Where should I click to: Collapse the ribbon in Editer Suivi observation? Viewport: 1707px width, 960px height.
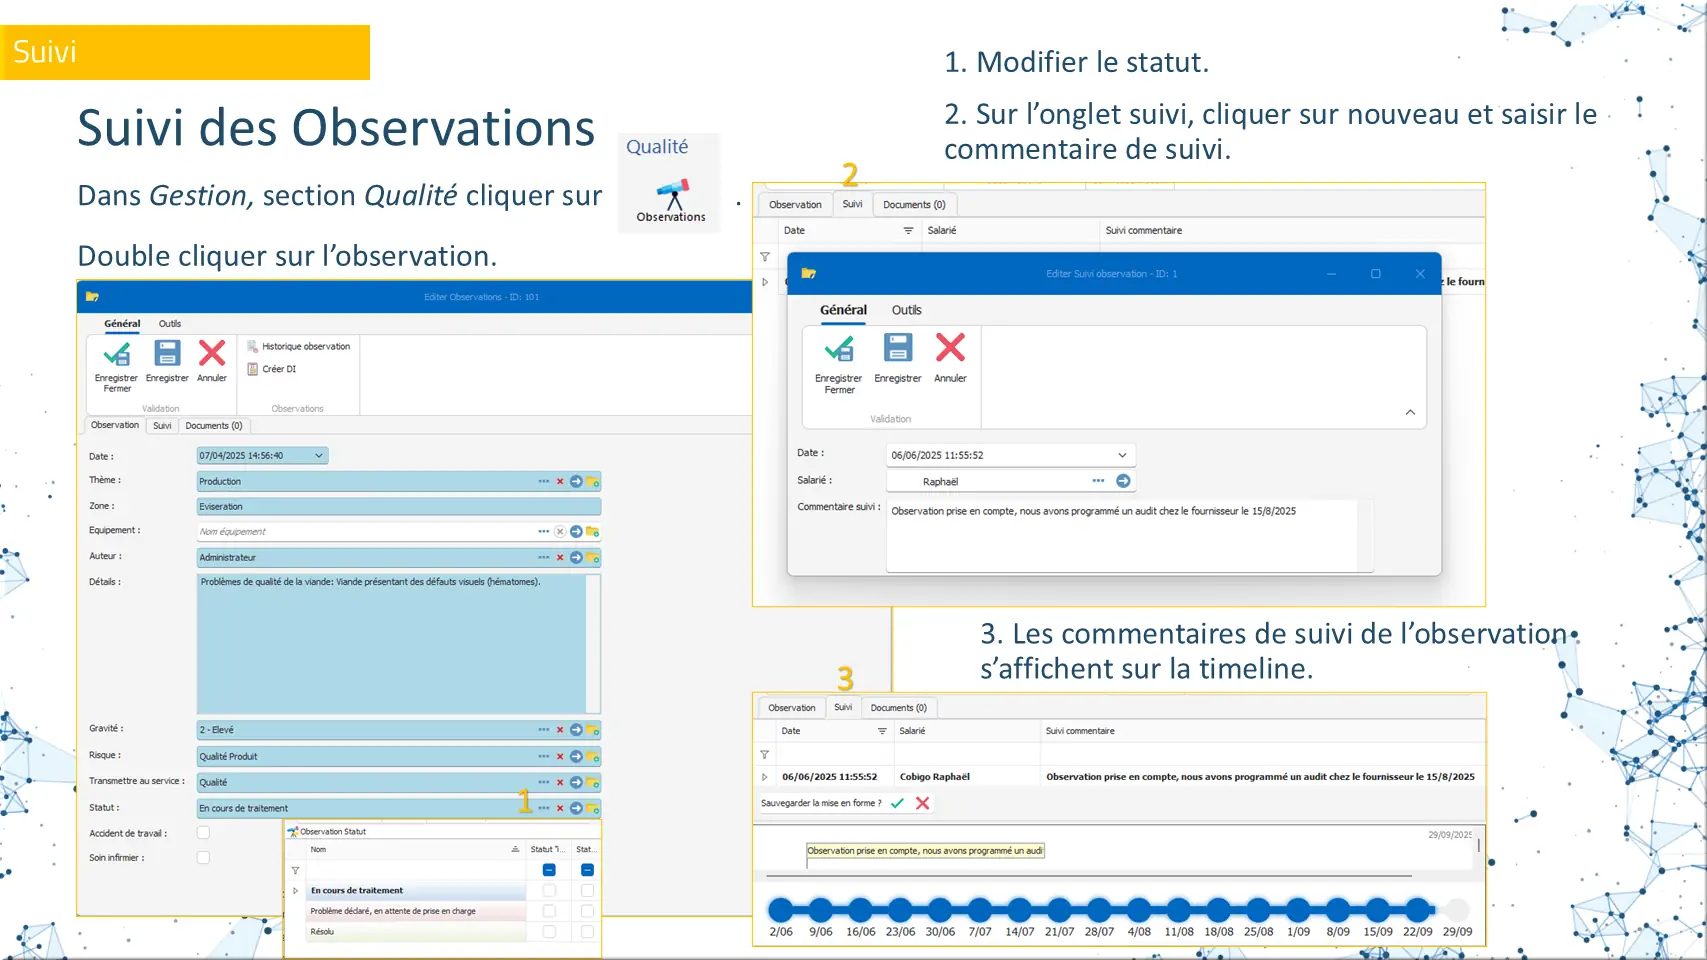pyautogui.click(x=1410, y=412)
